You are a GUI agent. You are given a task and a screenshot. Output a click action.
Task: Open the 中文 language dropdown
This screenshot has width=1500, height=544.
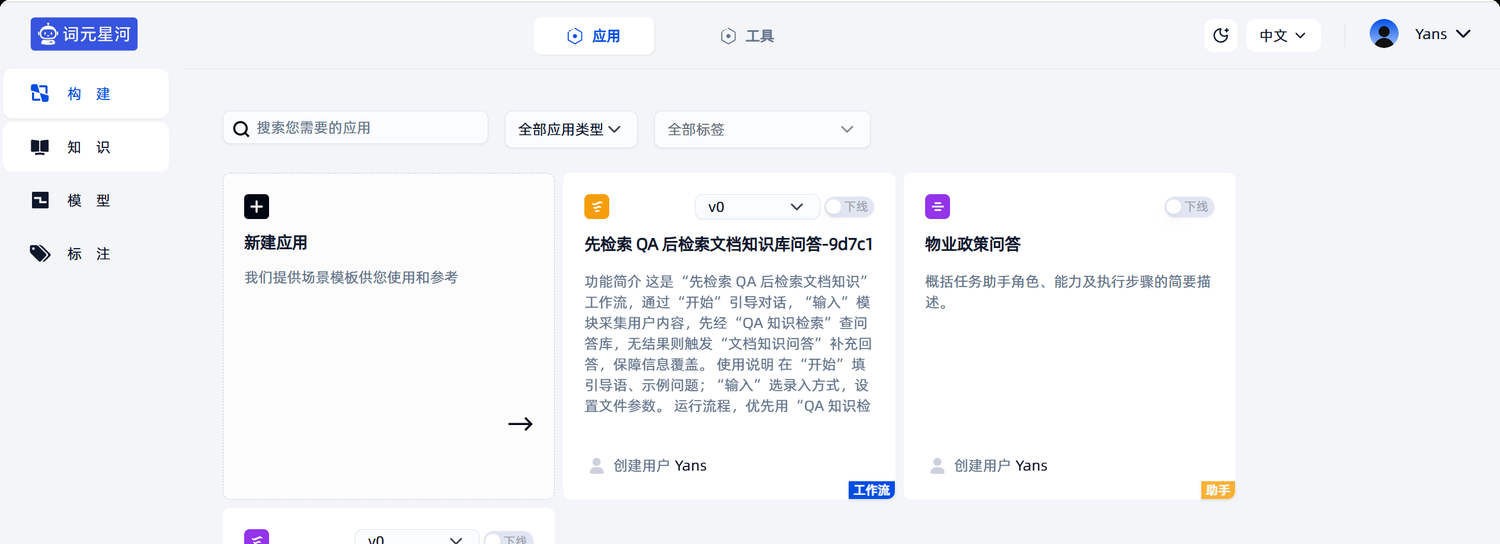[x=1283, y=35]
